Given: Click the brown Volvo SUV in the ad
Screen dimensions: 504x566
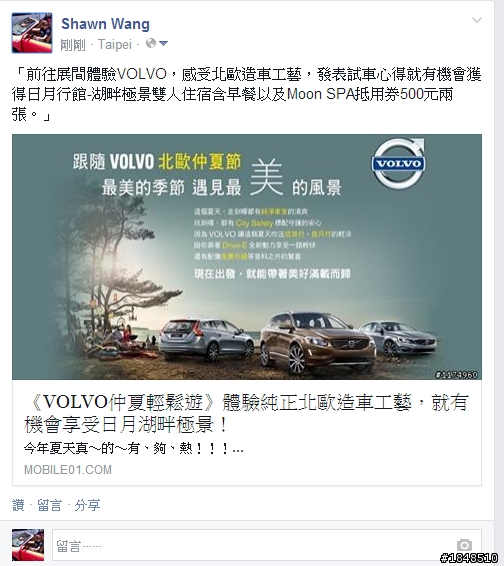Looking at the screenshot, I should pos(318,342).
